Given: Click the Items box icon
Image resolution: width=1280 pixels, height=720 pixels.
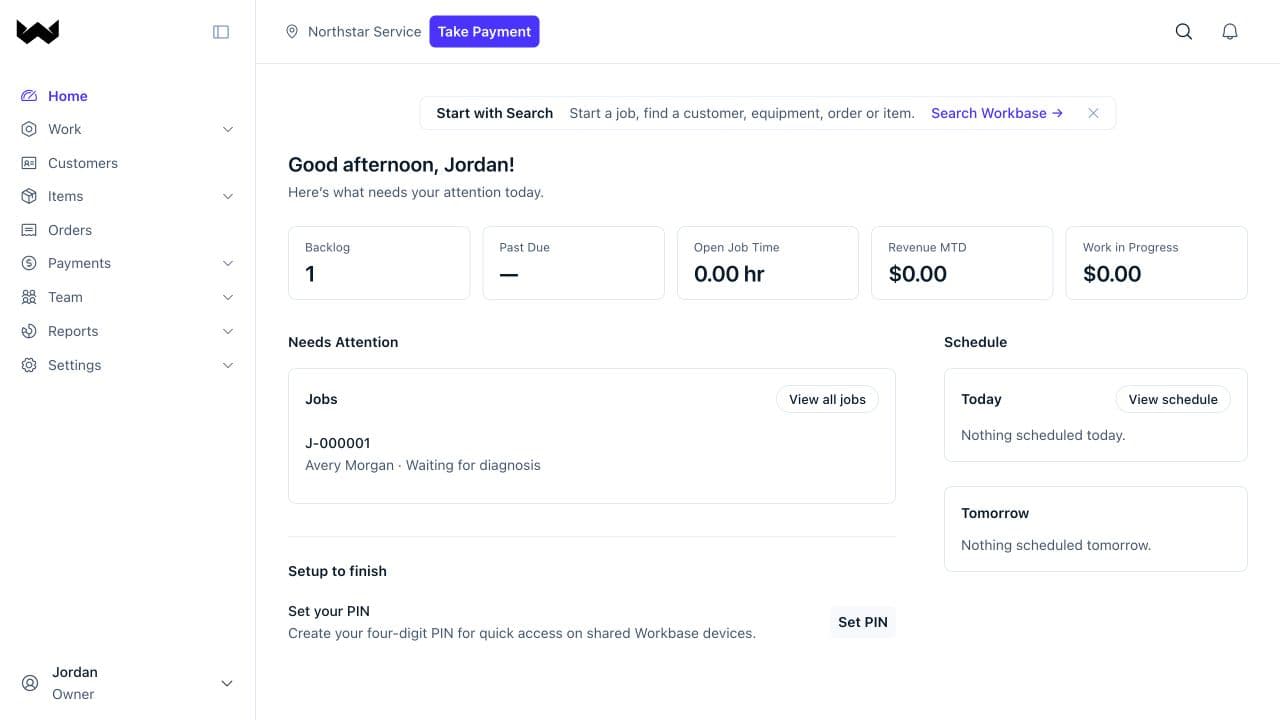Looking at the screenshot, I should (29, 196).
